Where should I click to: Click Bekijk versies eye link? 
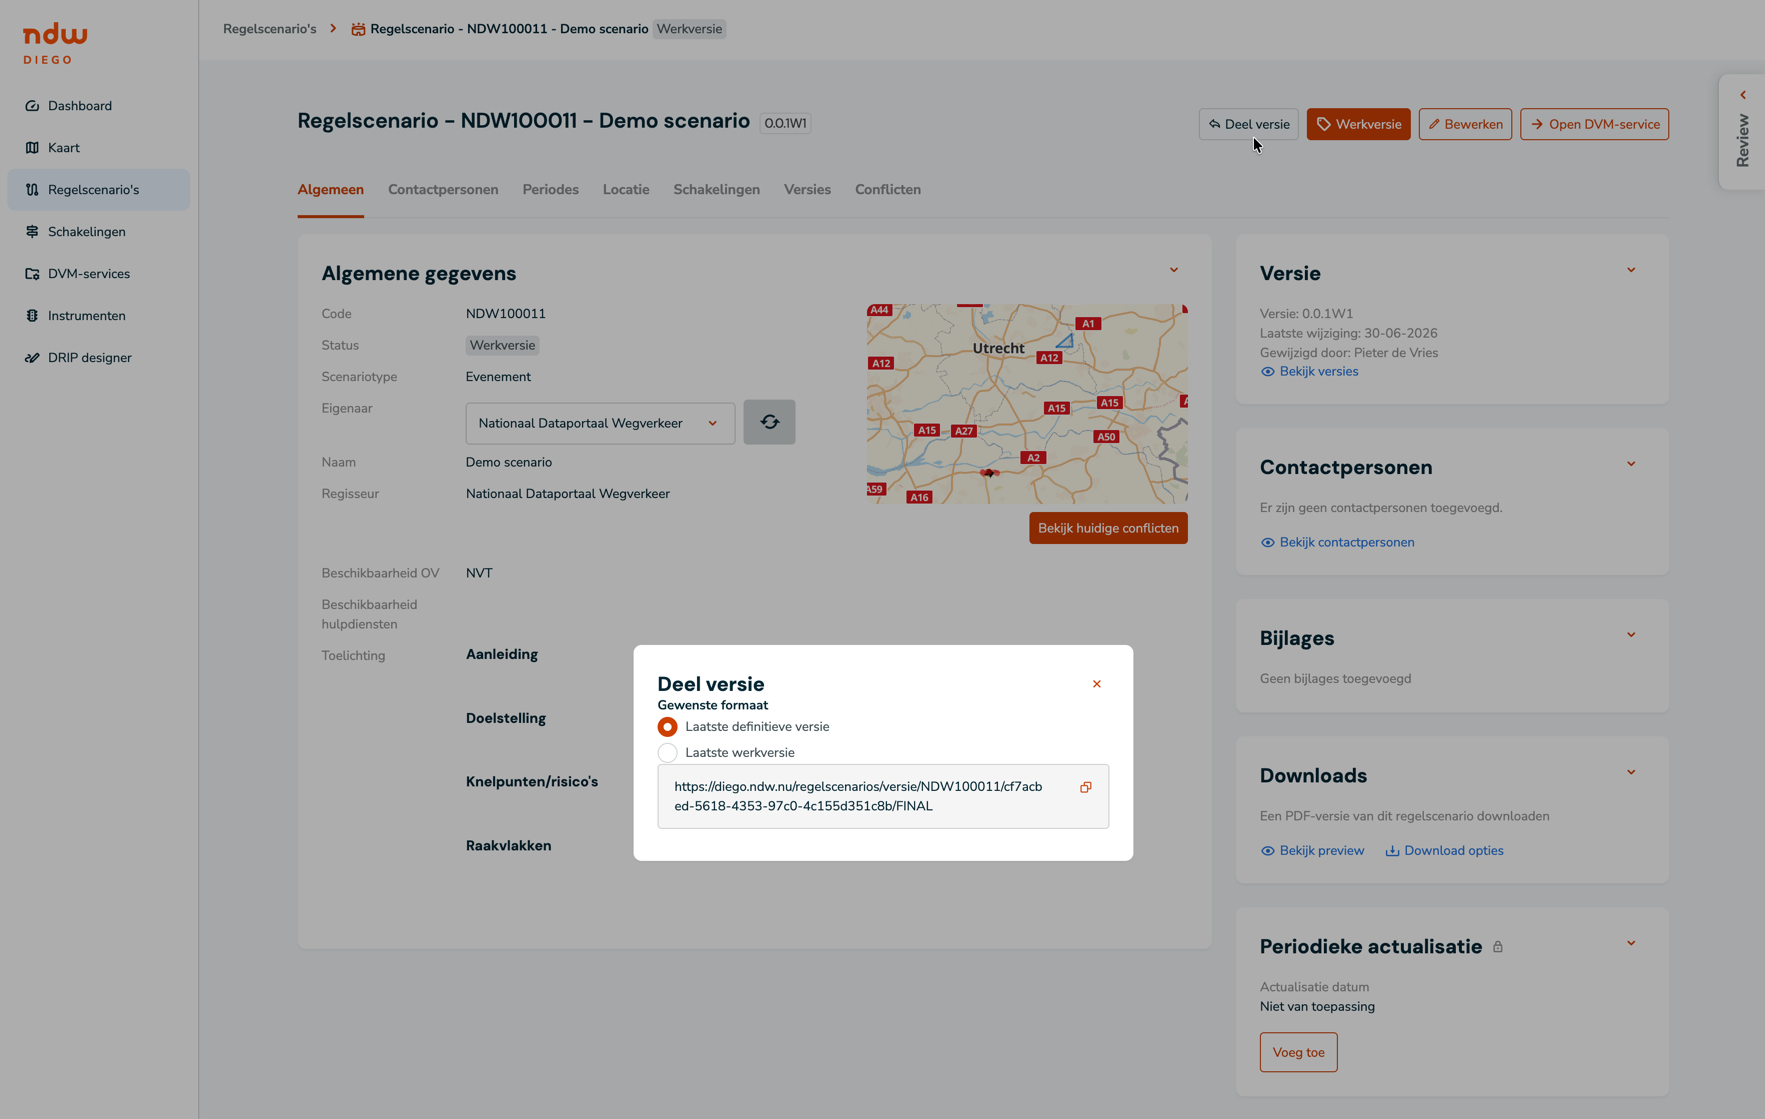click(x=1309, y=372)
